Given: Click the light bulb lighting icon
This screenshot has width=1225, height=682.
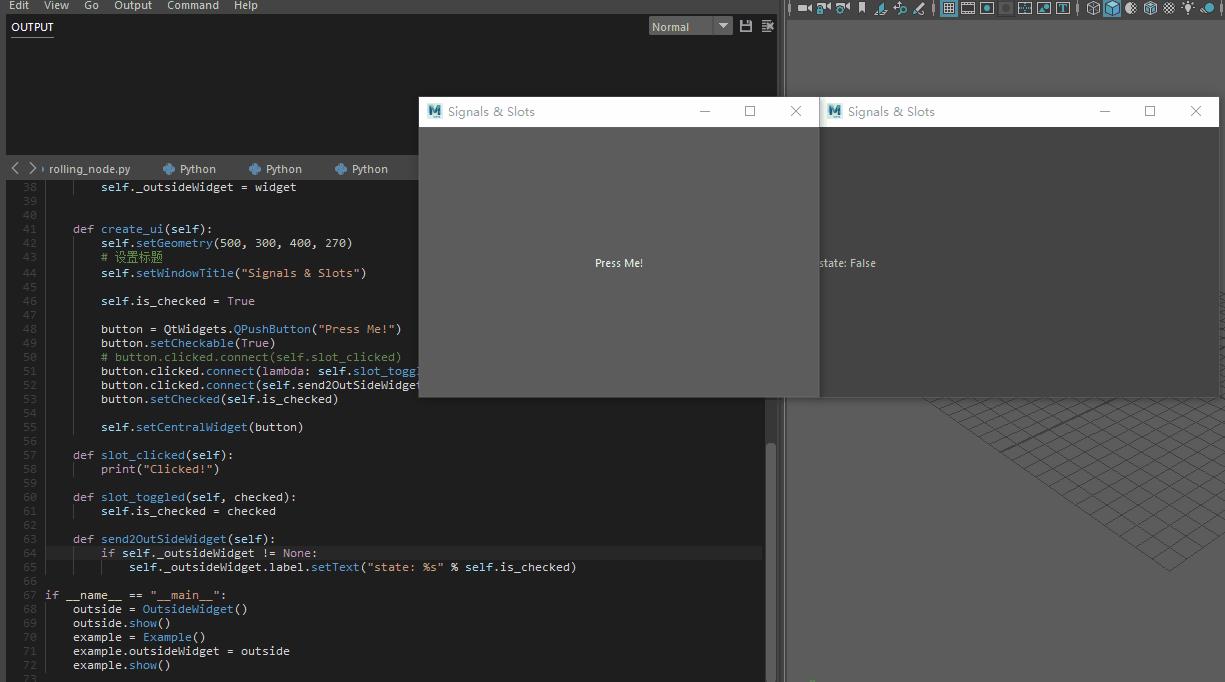Looking at the screenshot, I should (x=1188, y=8).
